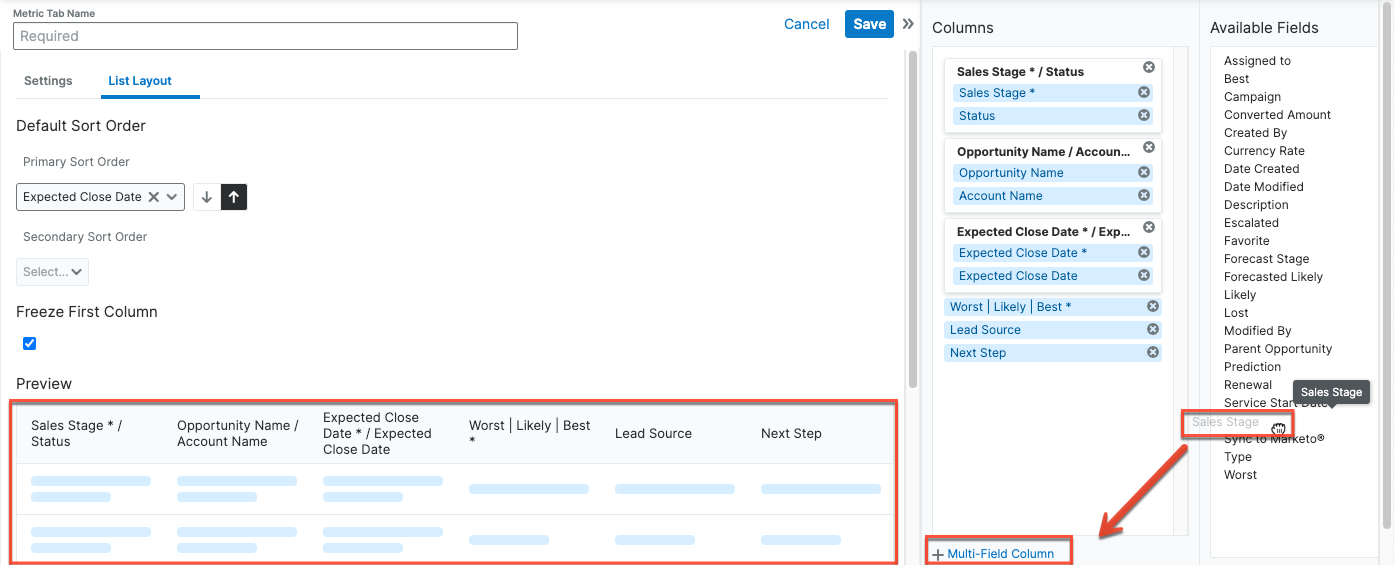
Task: Select Forecast Stage in Available Fields
Action: [1266, 259]
